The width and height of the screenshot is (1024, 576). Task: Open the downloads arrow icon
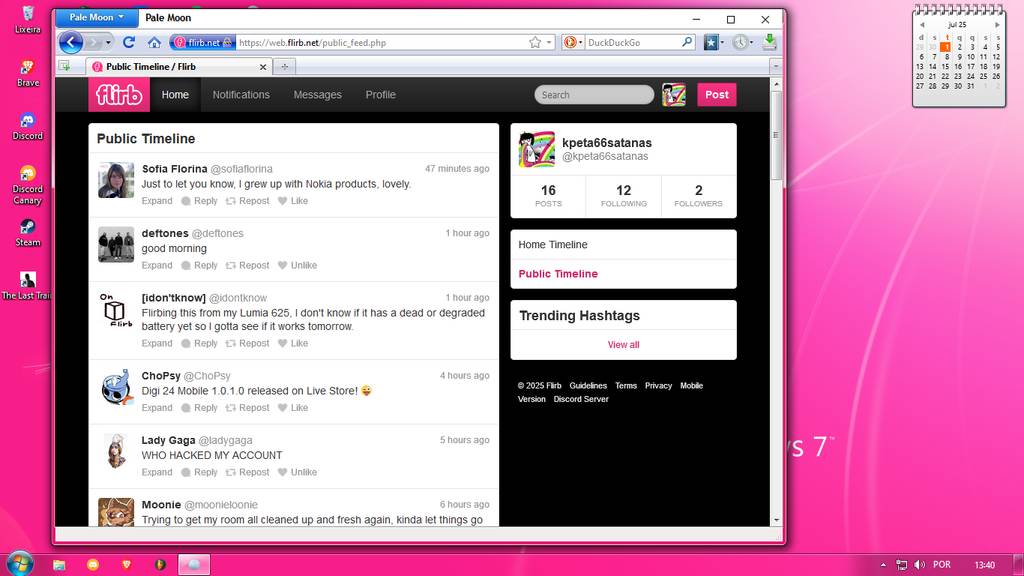(769, 42)
